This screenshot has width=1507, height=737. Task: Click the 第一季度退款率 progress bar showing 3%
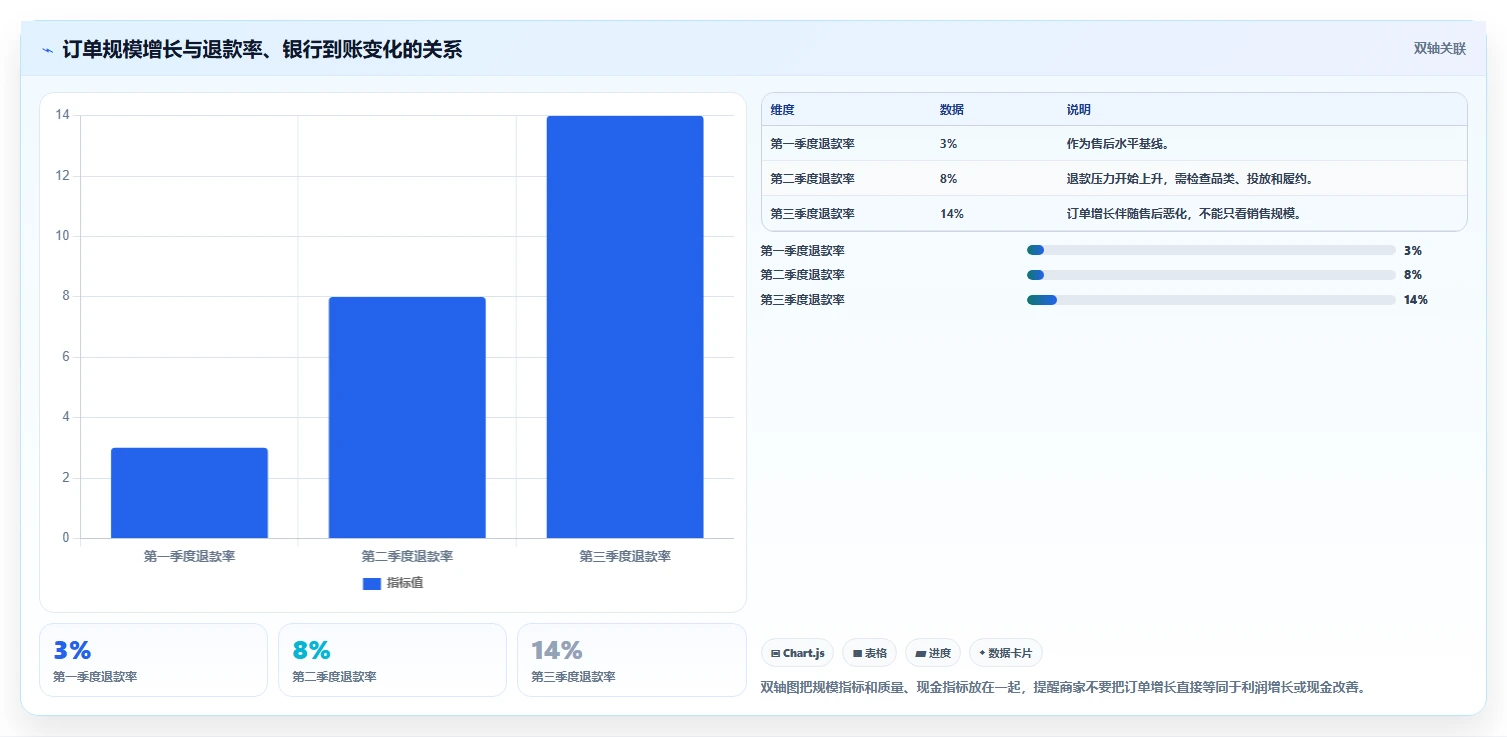pos(1211,250)
